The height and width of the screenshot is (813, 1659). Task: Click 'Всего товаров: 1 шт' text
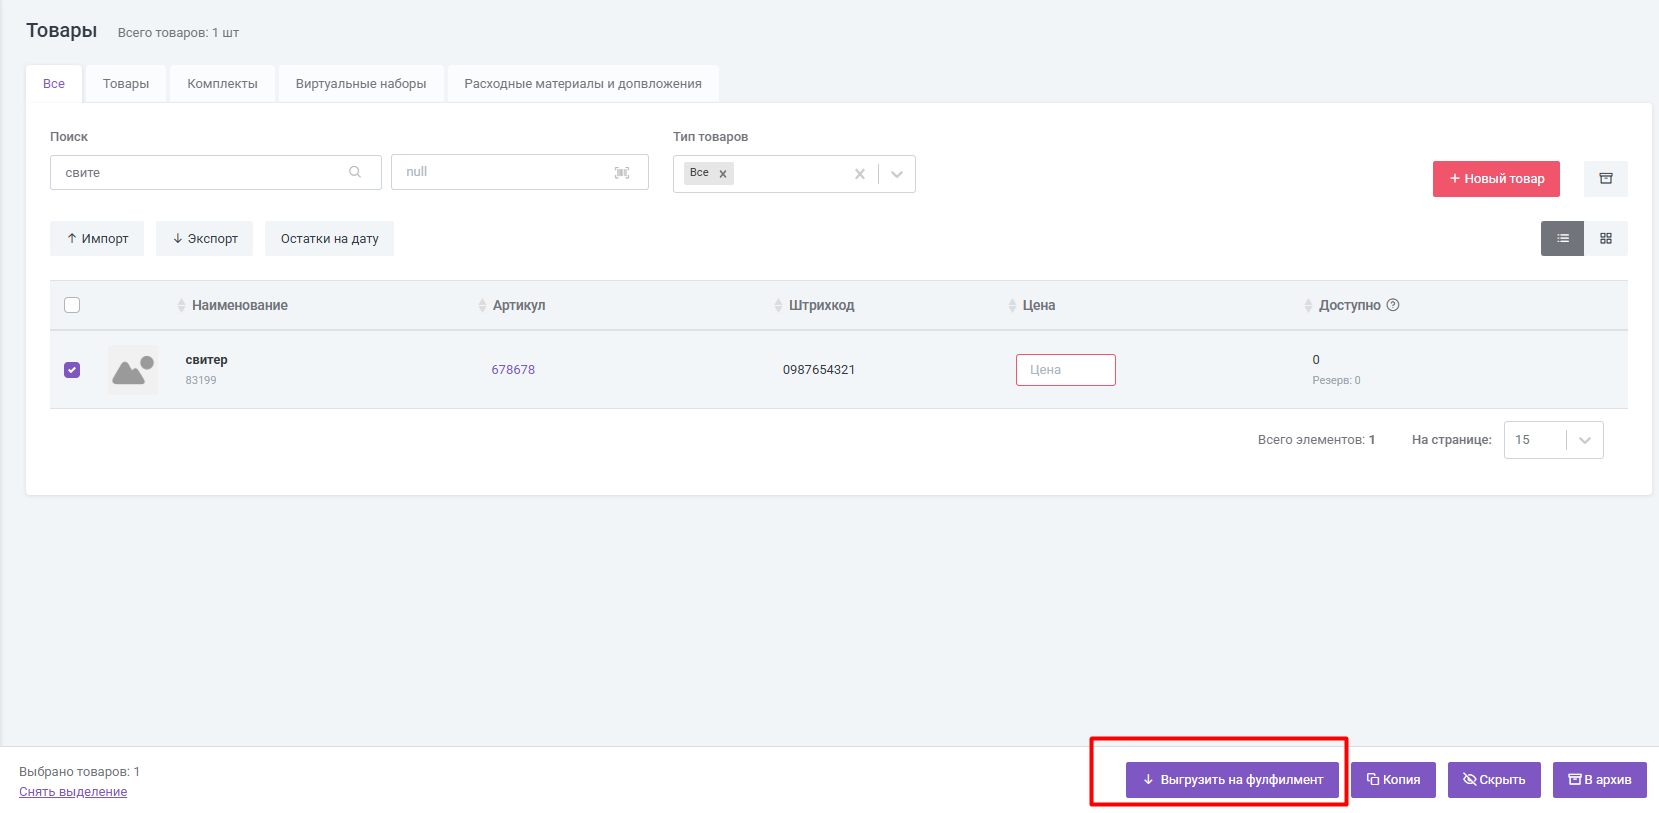[178, 33]
